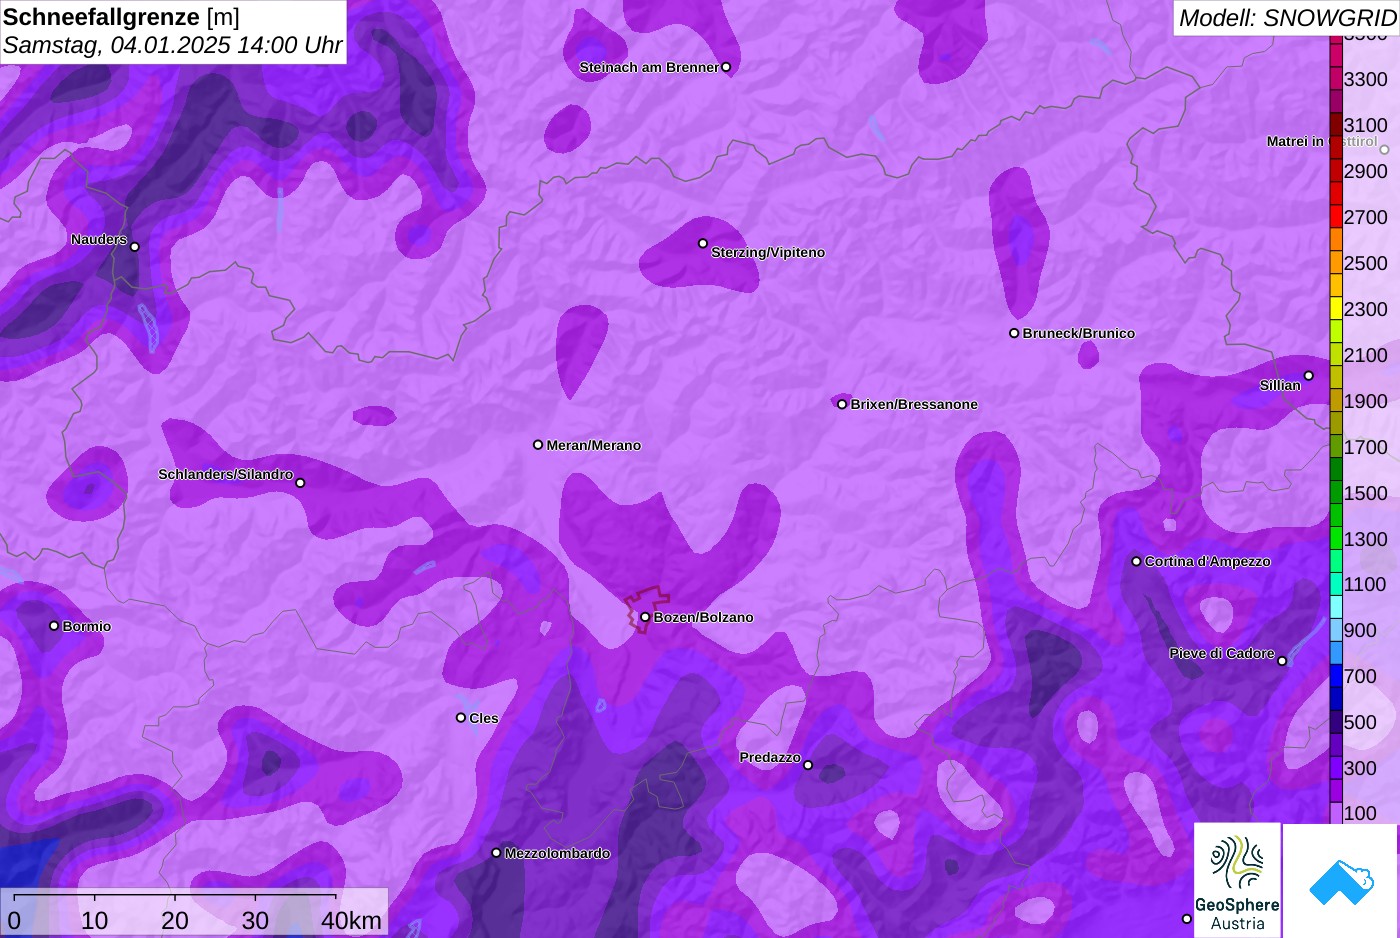The height and width of the screenshot is (938, 1400).
Task: Click the Mezzolombardo label text
Action: [557, 853]
